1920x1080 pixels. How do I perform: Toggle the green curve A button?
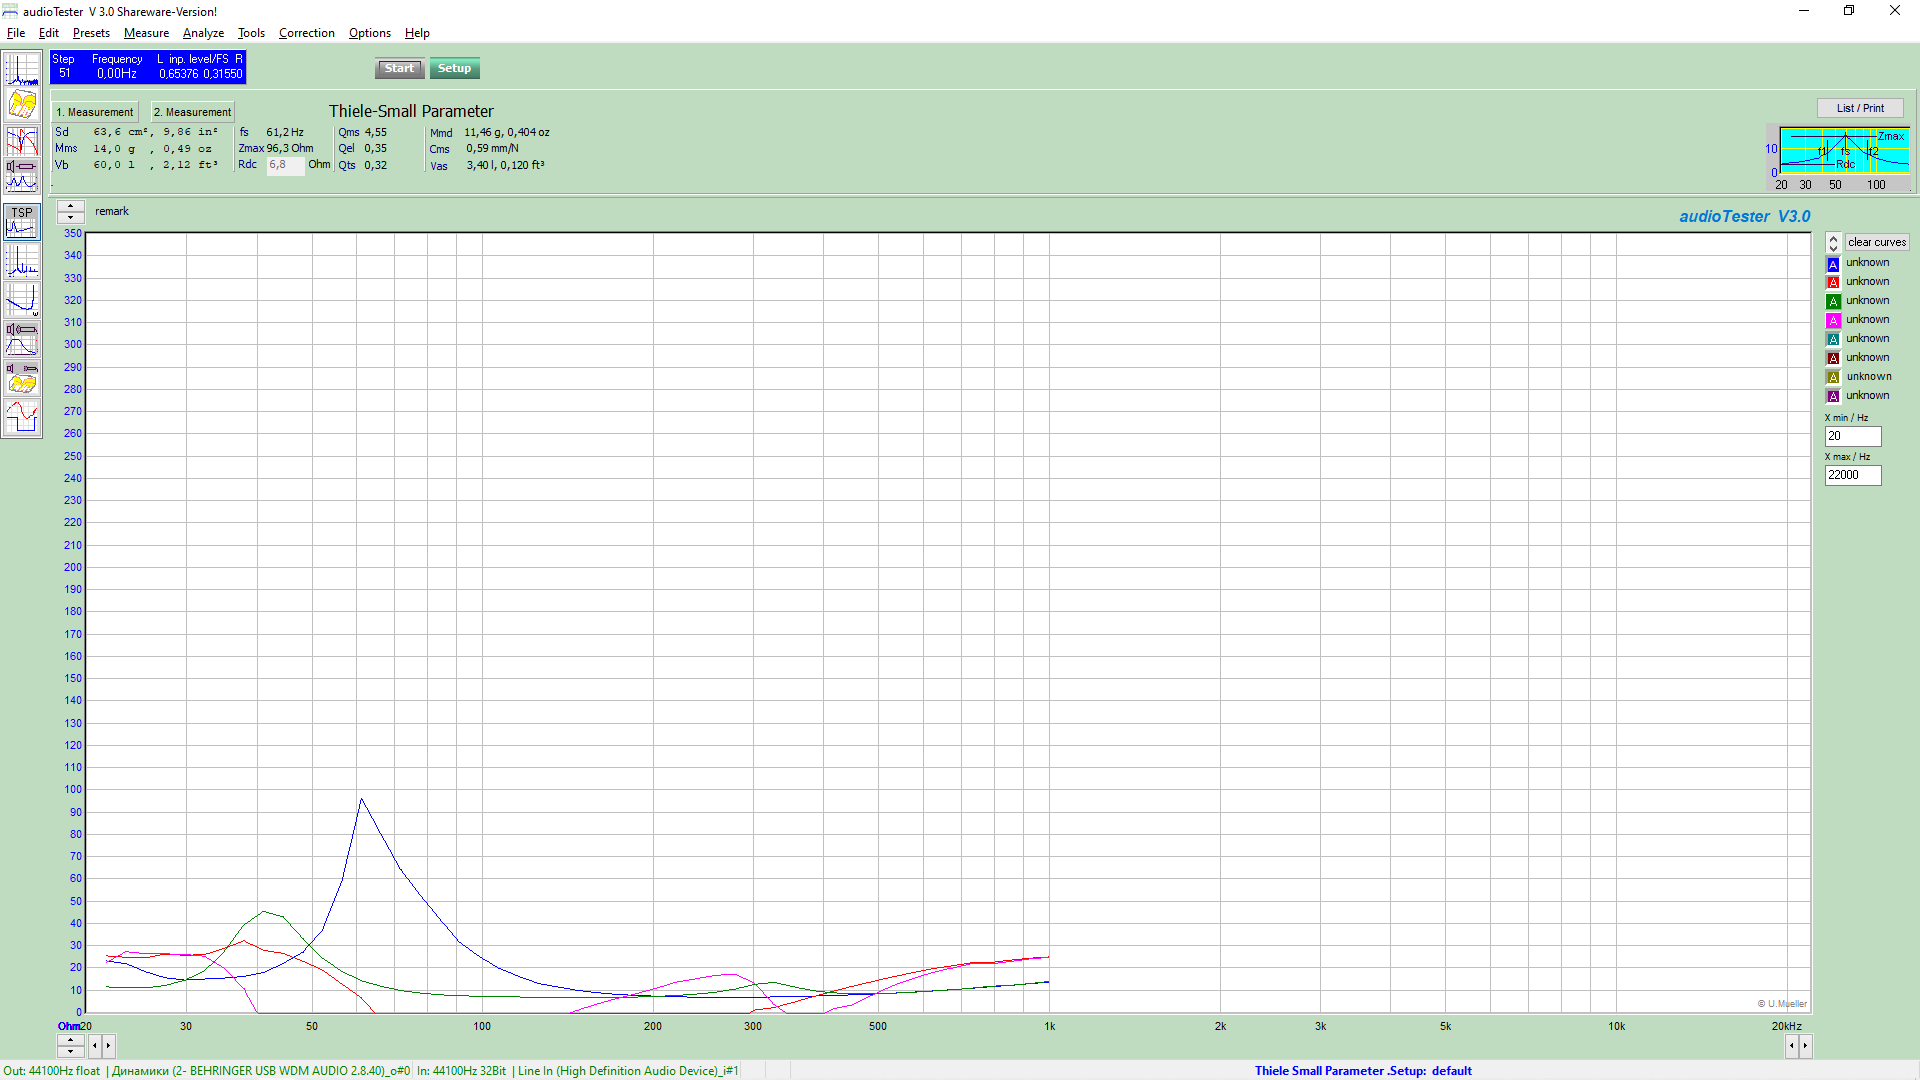[x=1833, y=302]
